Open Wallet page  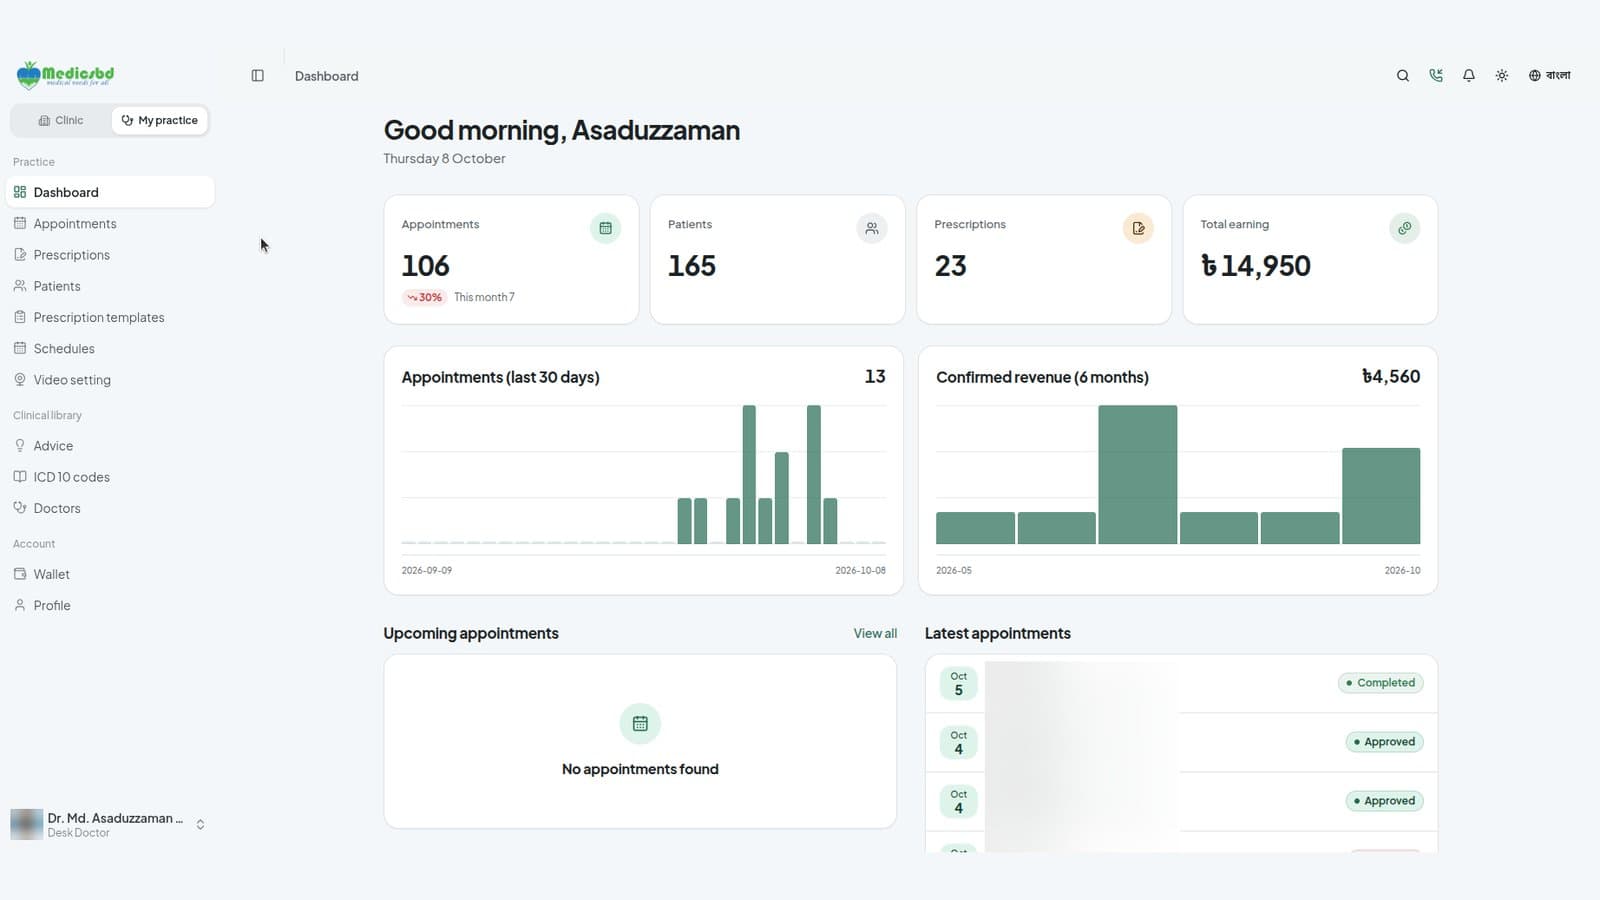click(x=110, y=574)
